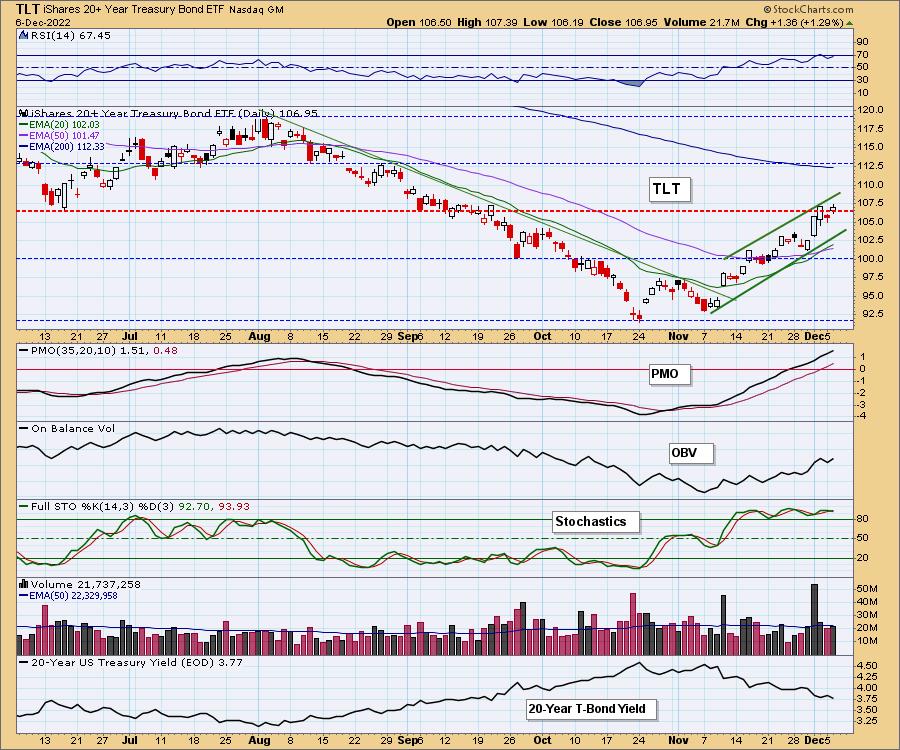900x750 pixels.
Task: Click the EMA(20) 102.03 legend entry
Action: (x=59, y=125)
